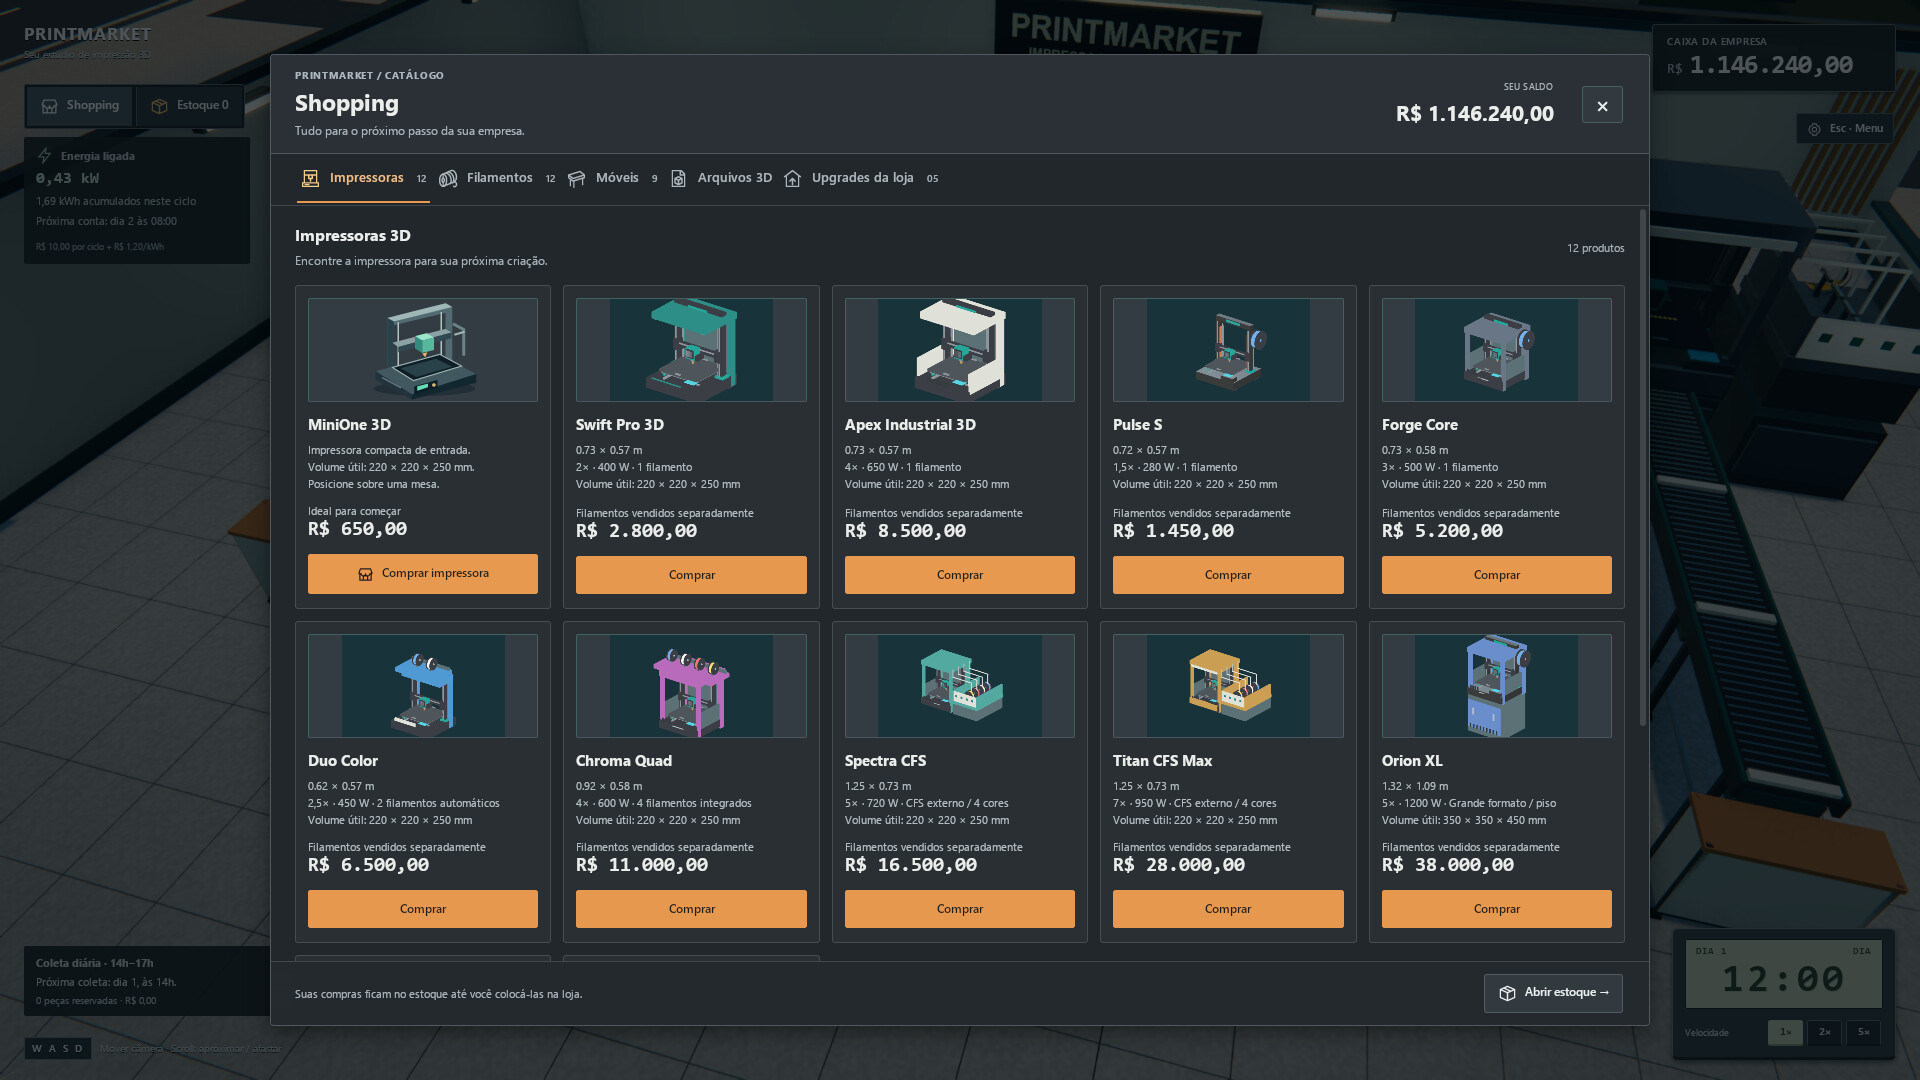Screen dimensions: 1920x1080
Task: Buy the Titan CFS Max
Action: [x=1228, y=909]
